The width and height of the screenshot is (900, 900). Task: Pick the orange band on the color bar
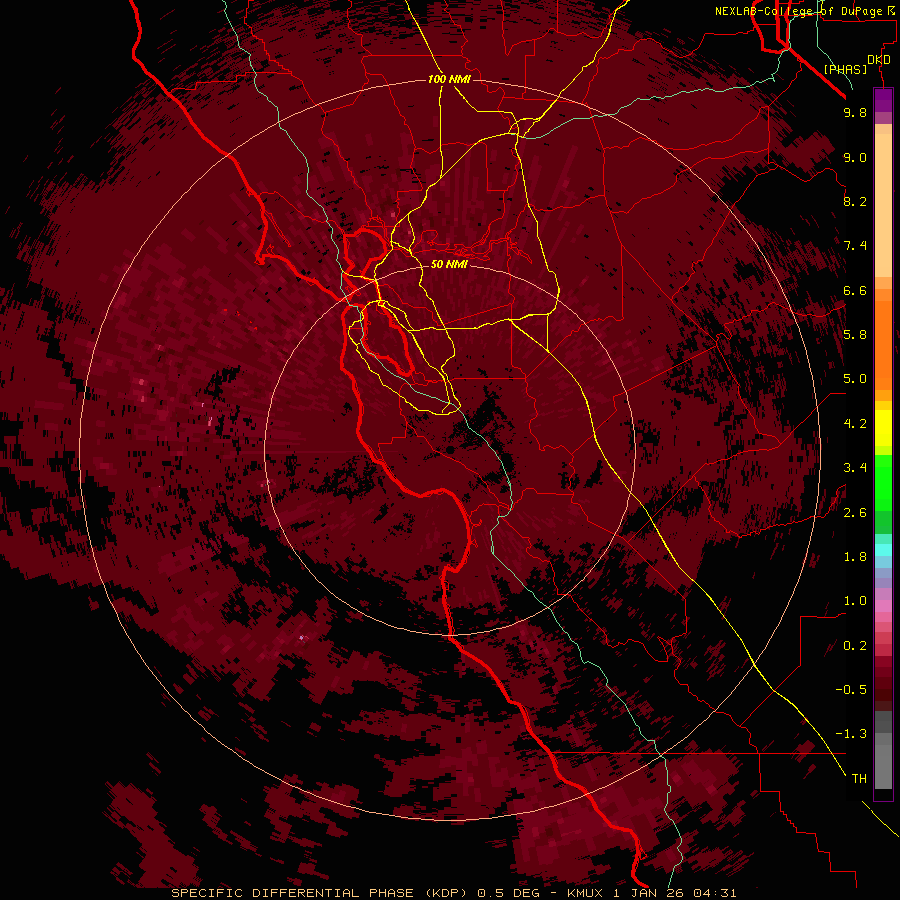tap(883, 346)
